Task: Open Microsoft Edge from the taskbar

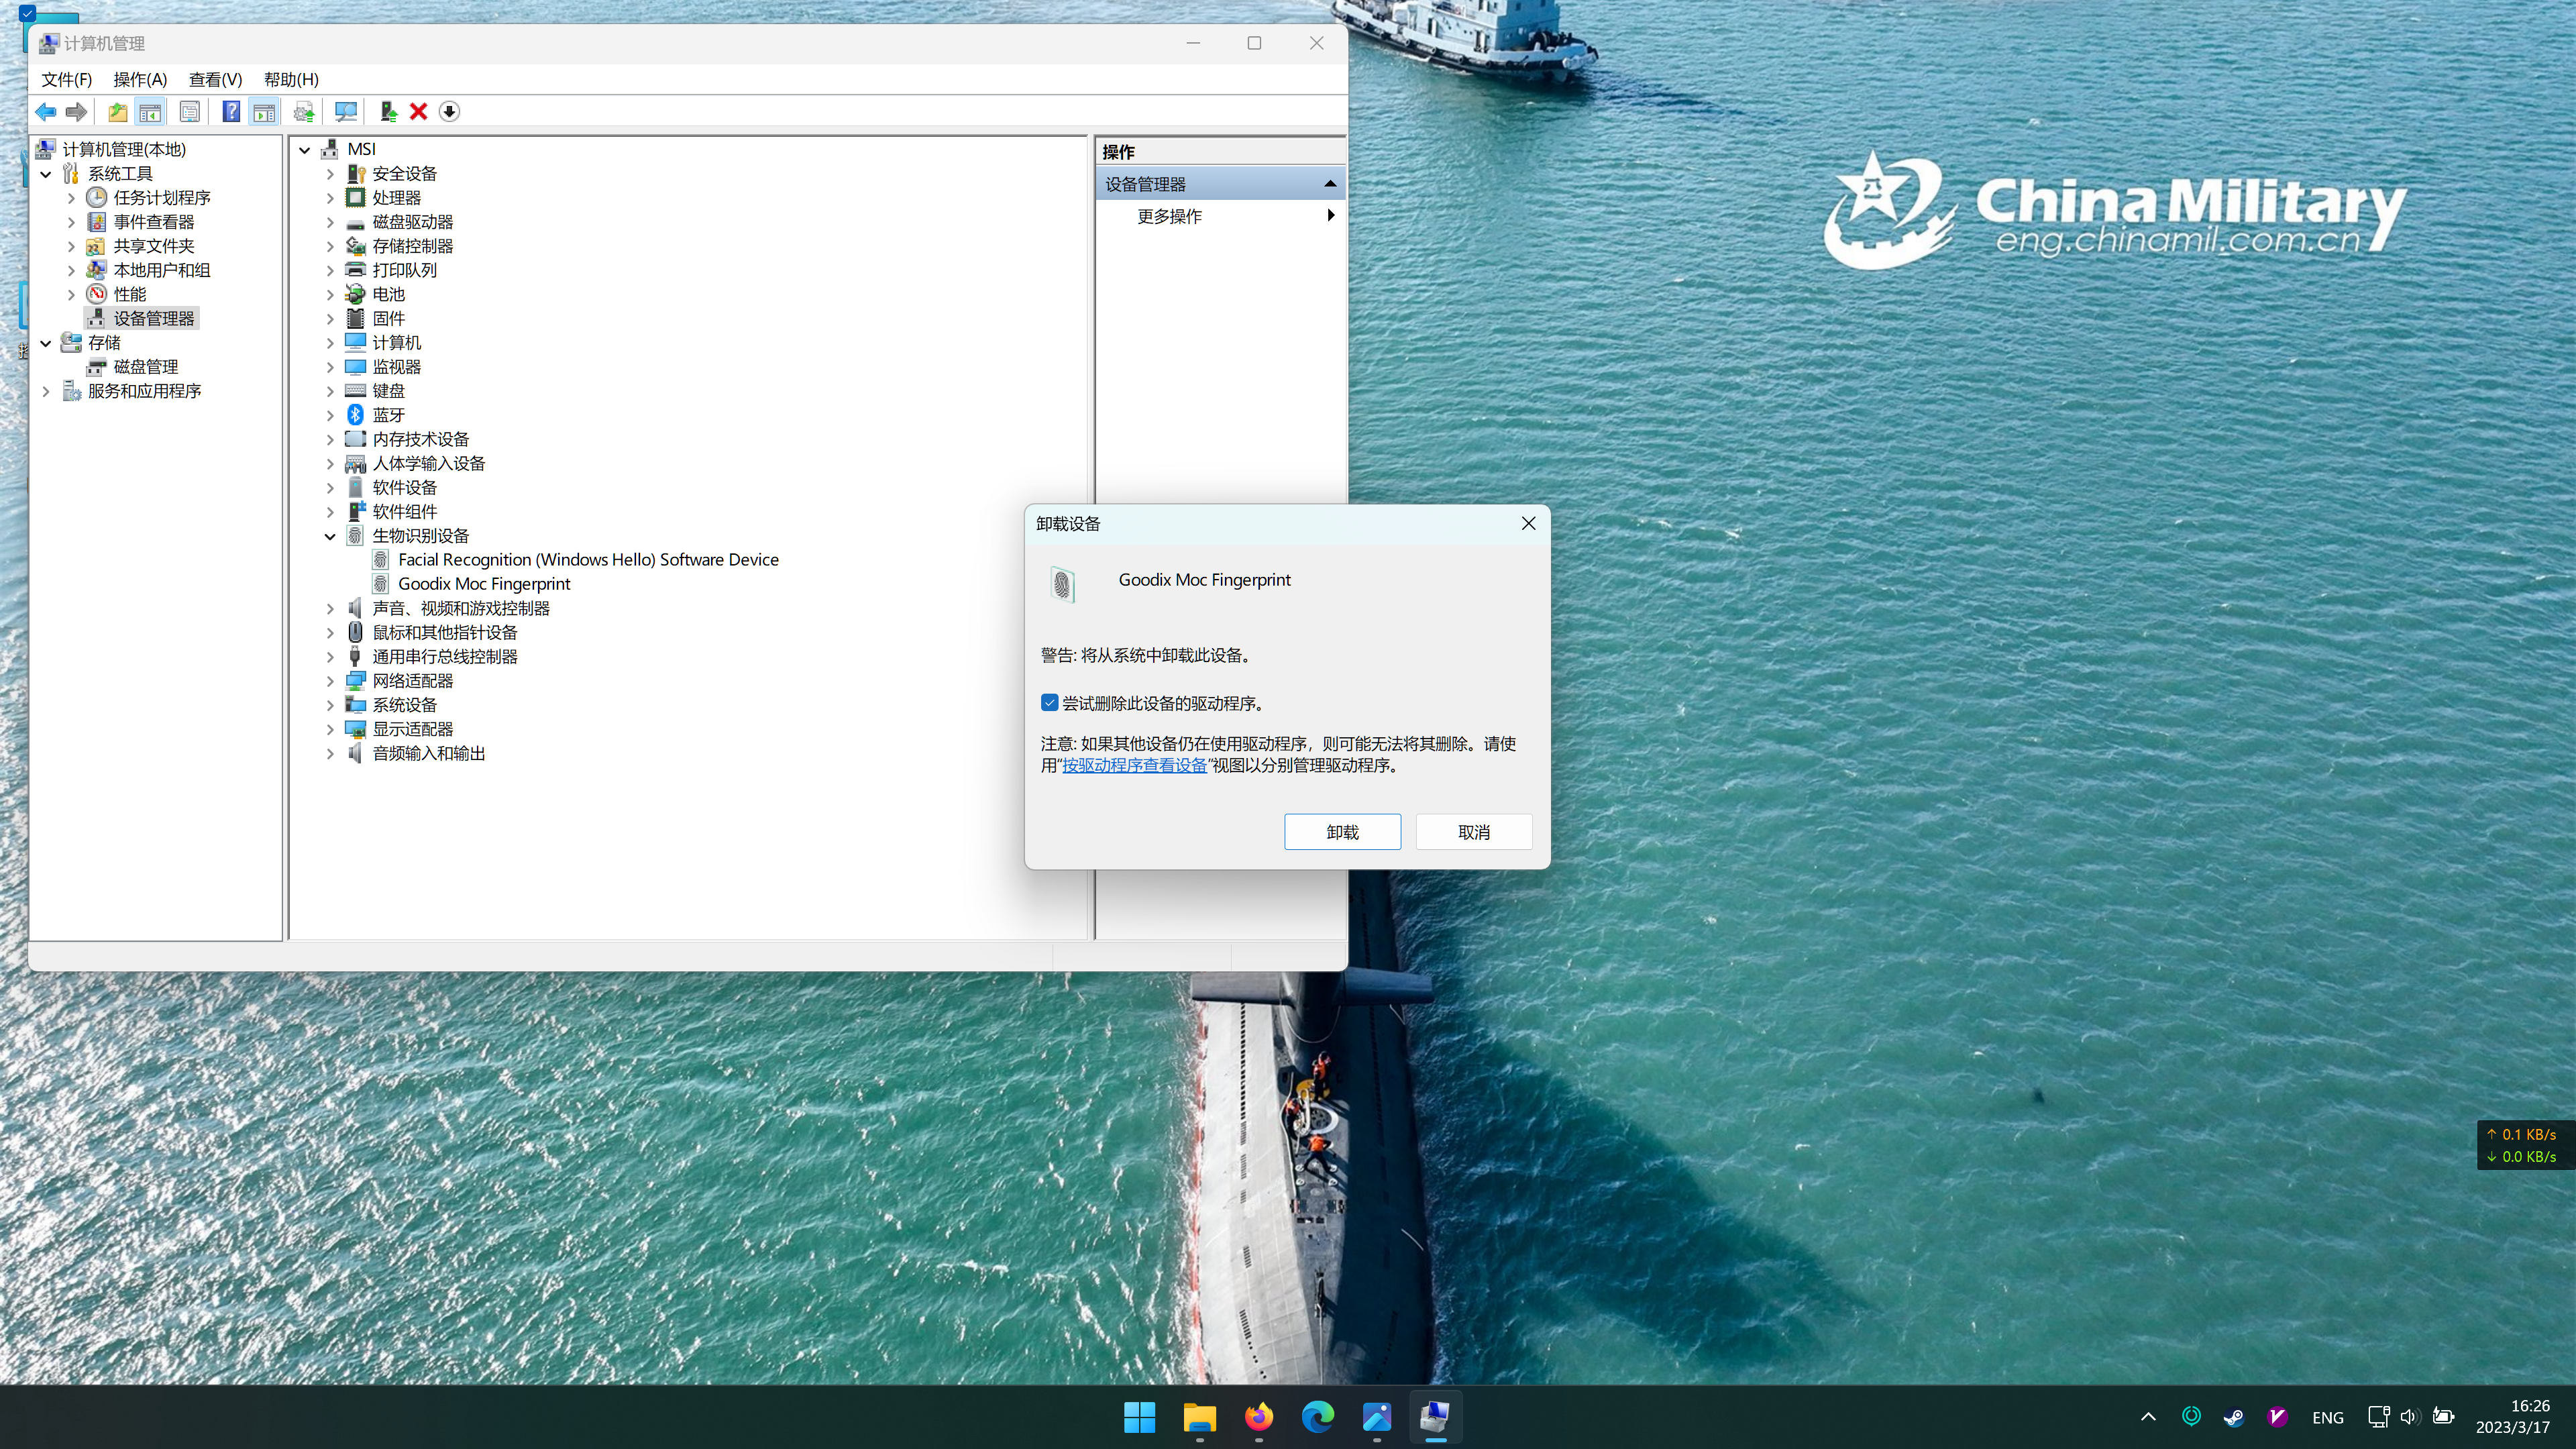Action: pyautogui.click(x=1317, y=1416)
